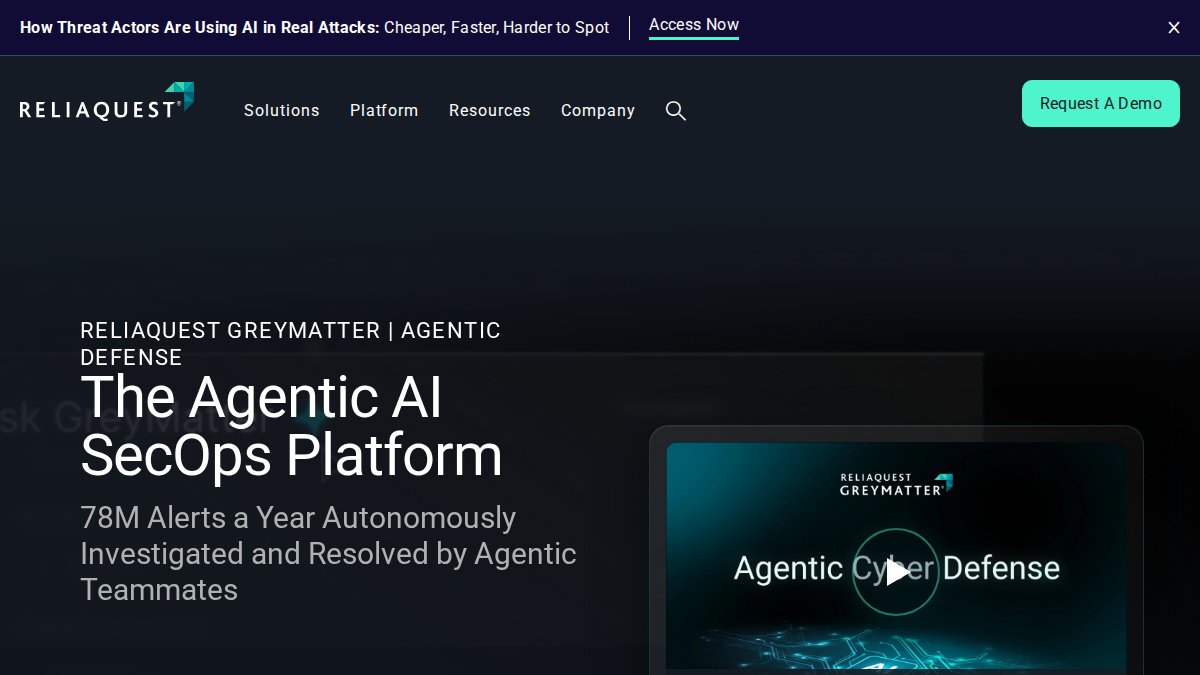Play the Agentic Cyber Defense video
This screenshot has width=1200, height=675.
[x=896, y=572]
